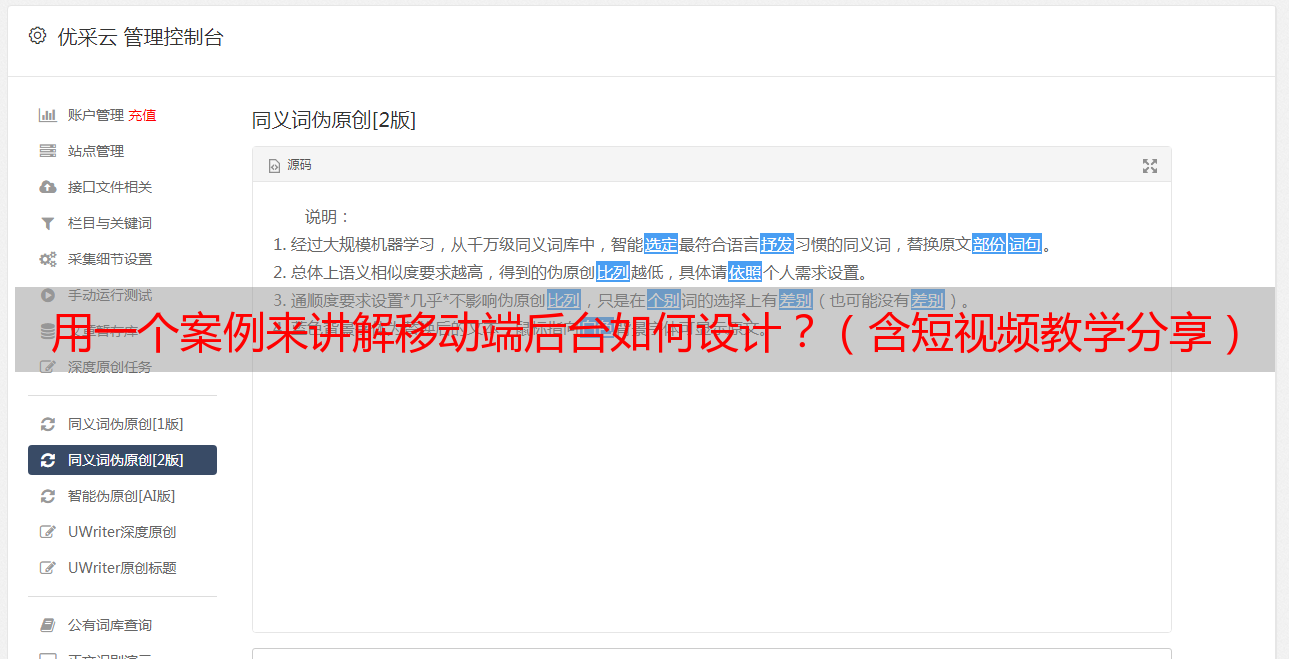Click inside the empty editor text area
This screenshot has height=659, width=1289.
coord(711,500)
